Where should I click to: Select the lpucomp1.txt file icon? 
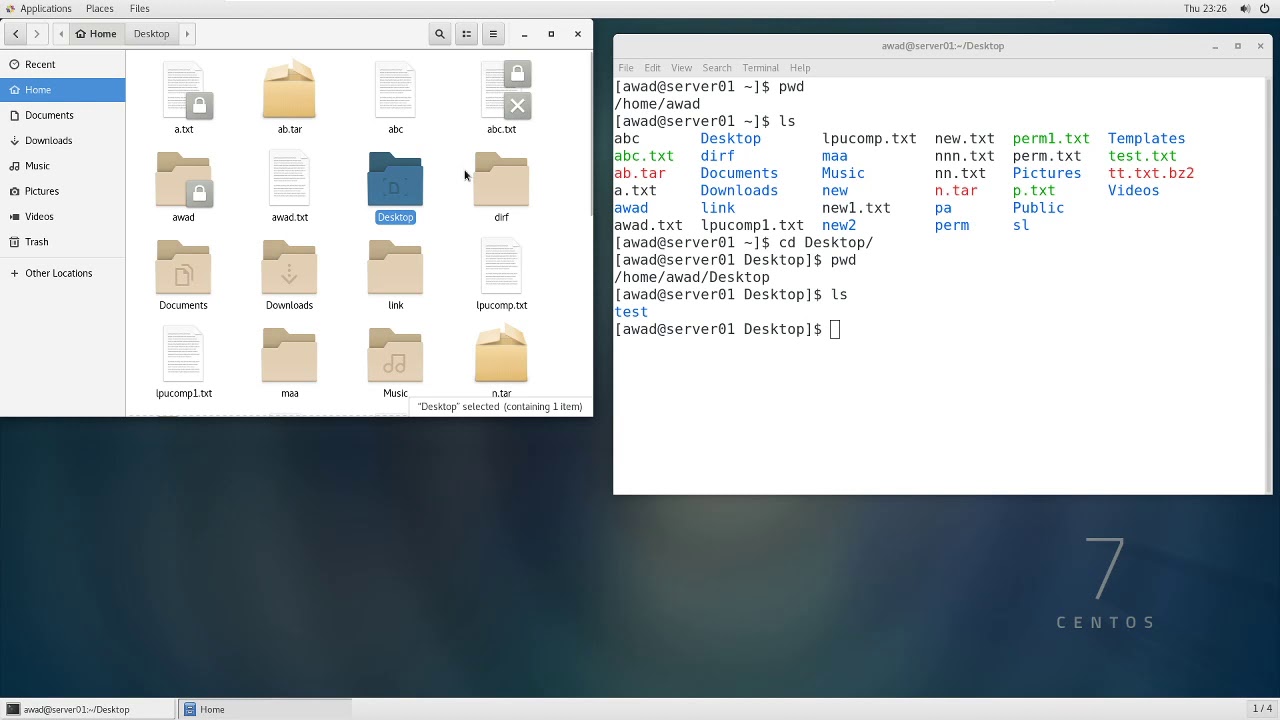(183, 356)
